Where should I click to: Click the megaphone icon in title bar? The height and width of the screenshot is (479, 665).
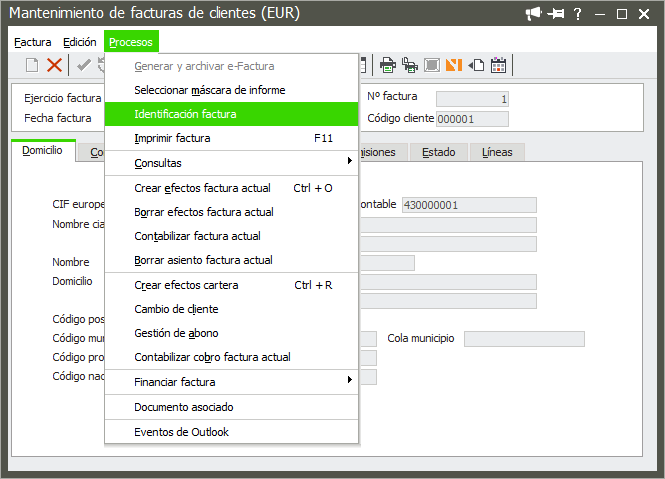[533, 14]
